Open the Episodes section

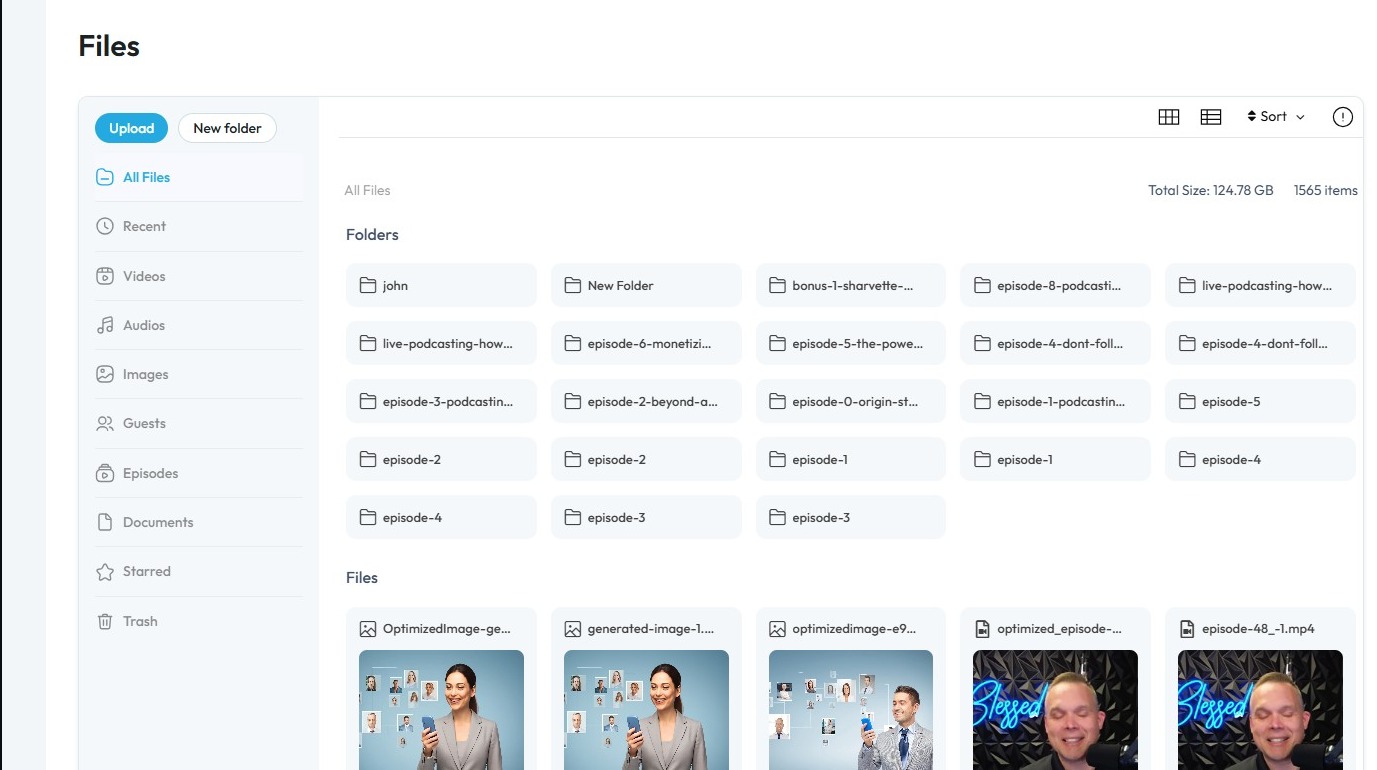(199, 473)
